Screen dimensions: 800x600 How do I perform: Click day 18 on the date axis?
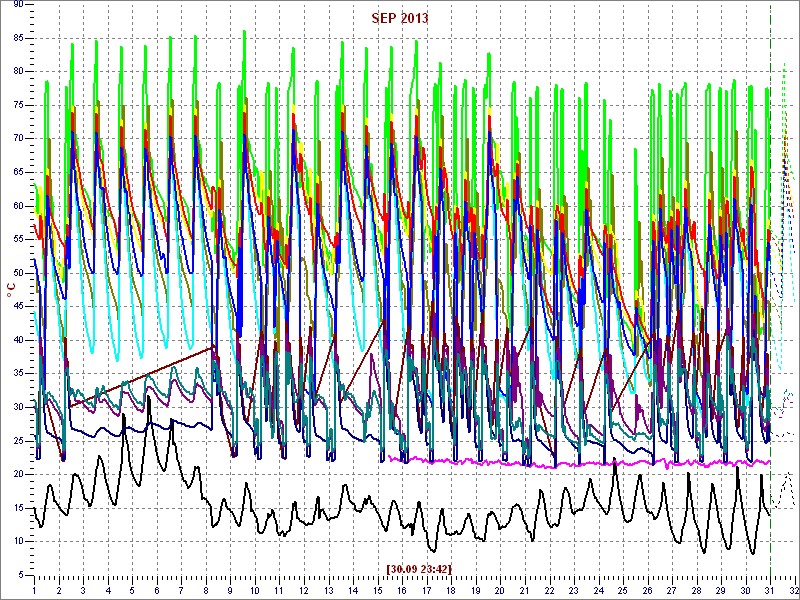pos(451,590)
